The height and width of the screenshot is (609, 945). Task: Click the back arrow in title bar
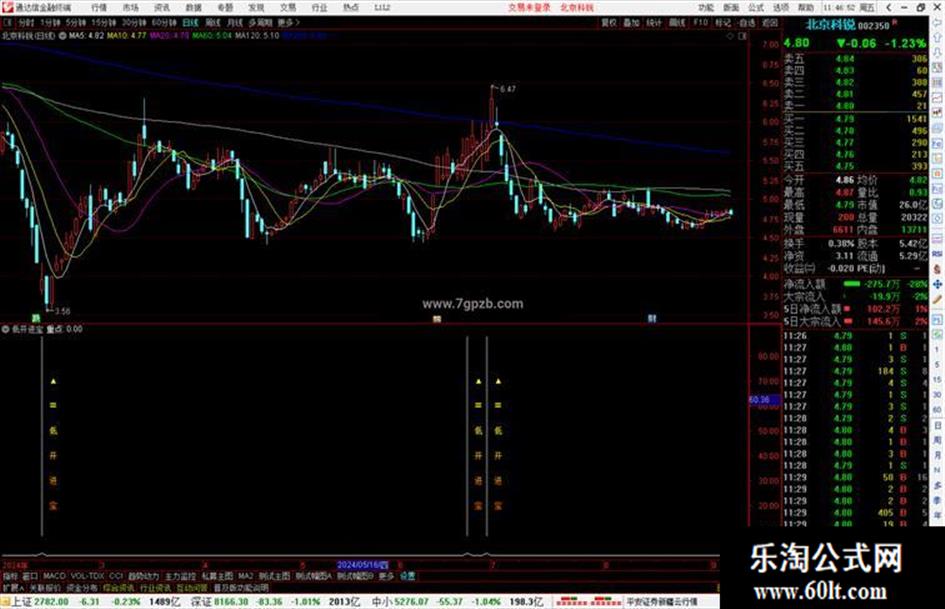pos(888,8)
